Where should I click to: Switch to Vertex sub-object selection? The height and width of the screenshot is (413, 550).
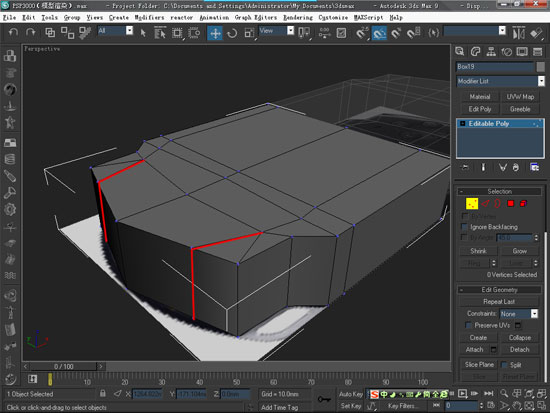pyautogui.click(x=472, y=204)
